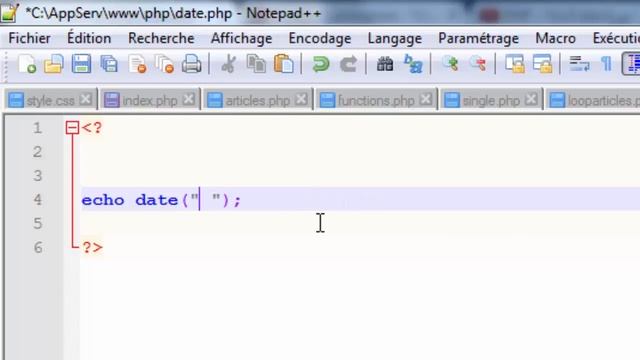Open the Paramétrage menu
This screenshot has height=360, width=640.
point(478,39)
